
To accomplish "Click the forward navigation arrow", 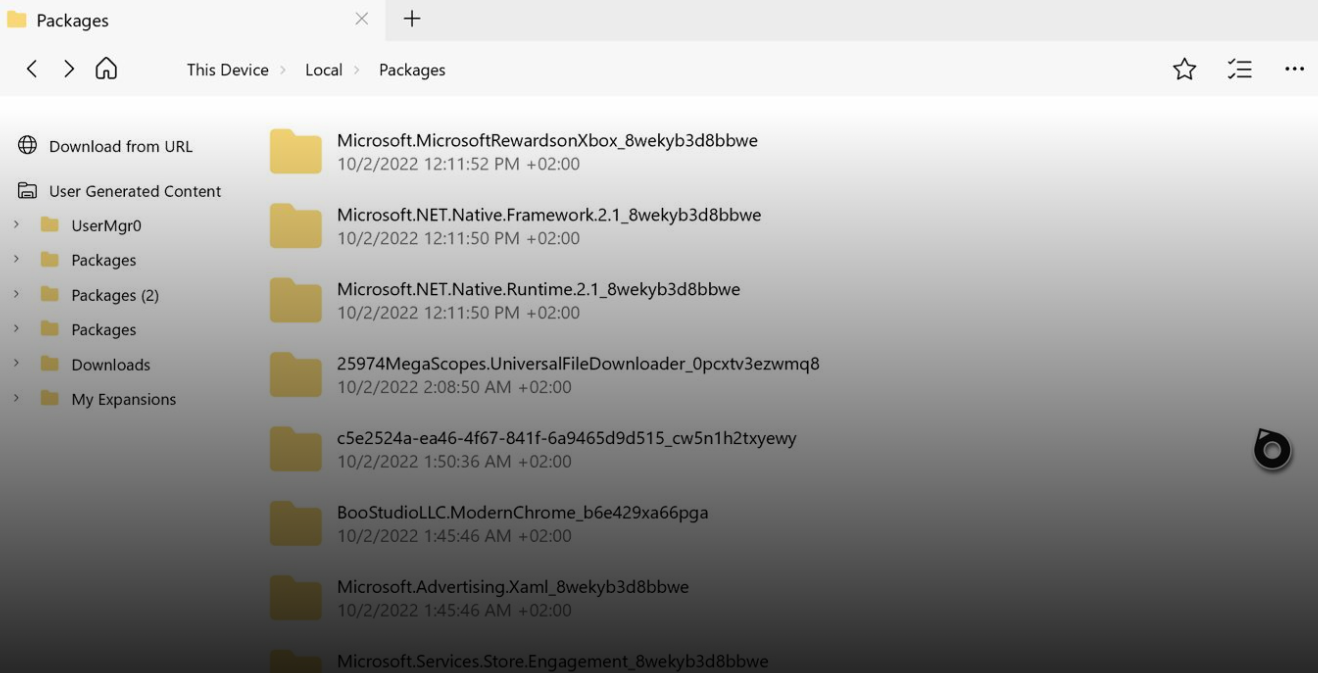I will tap(68, 68).
